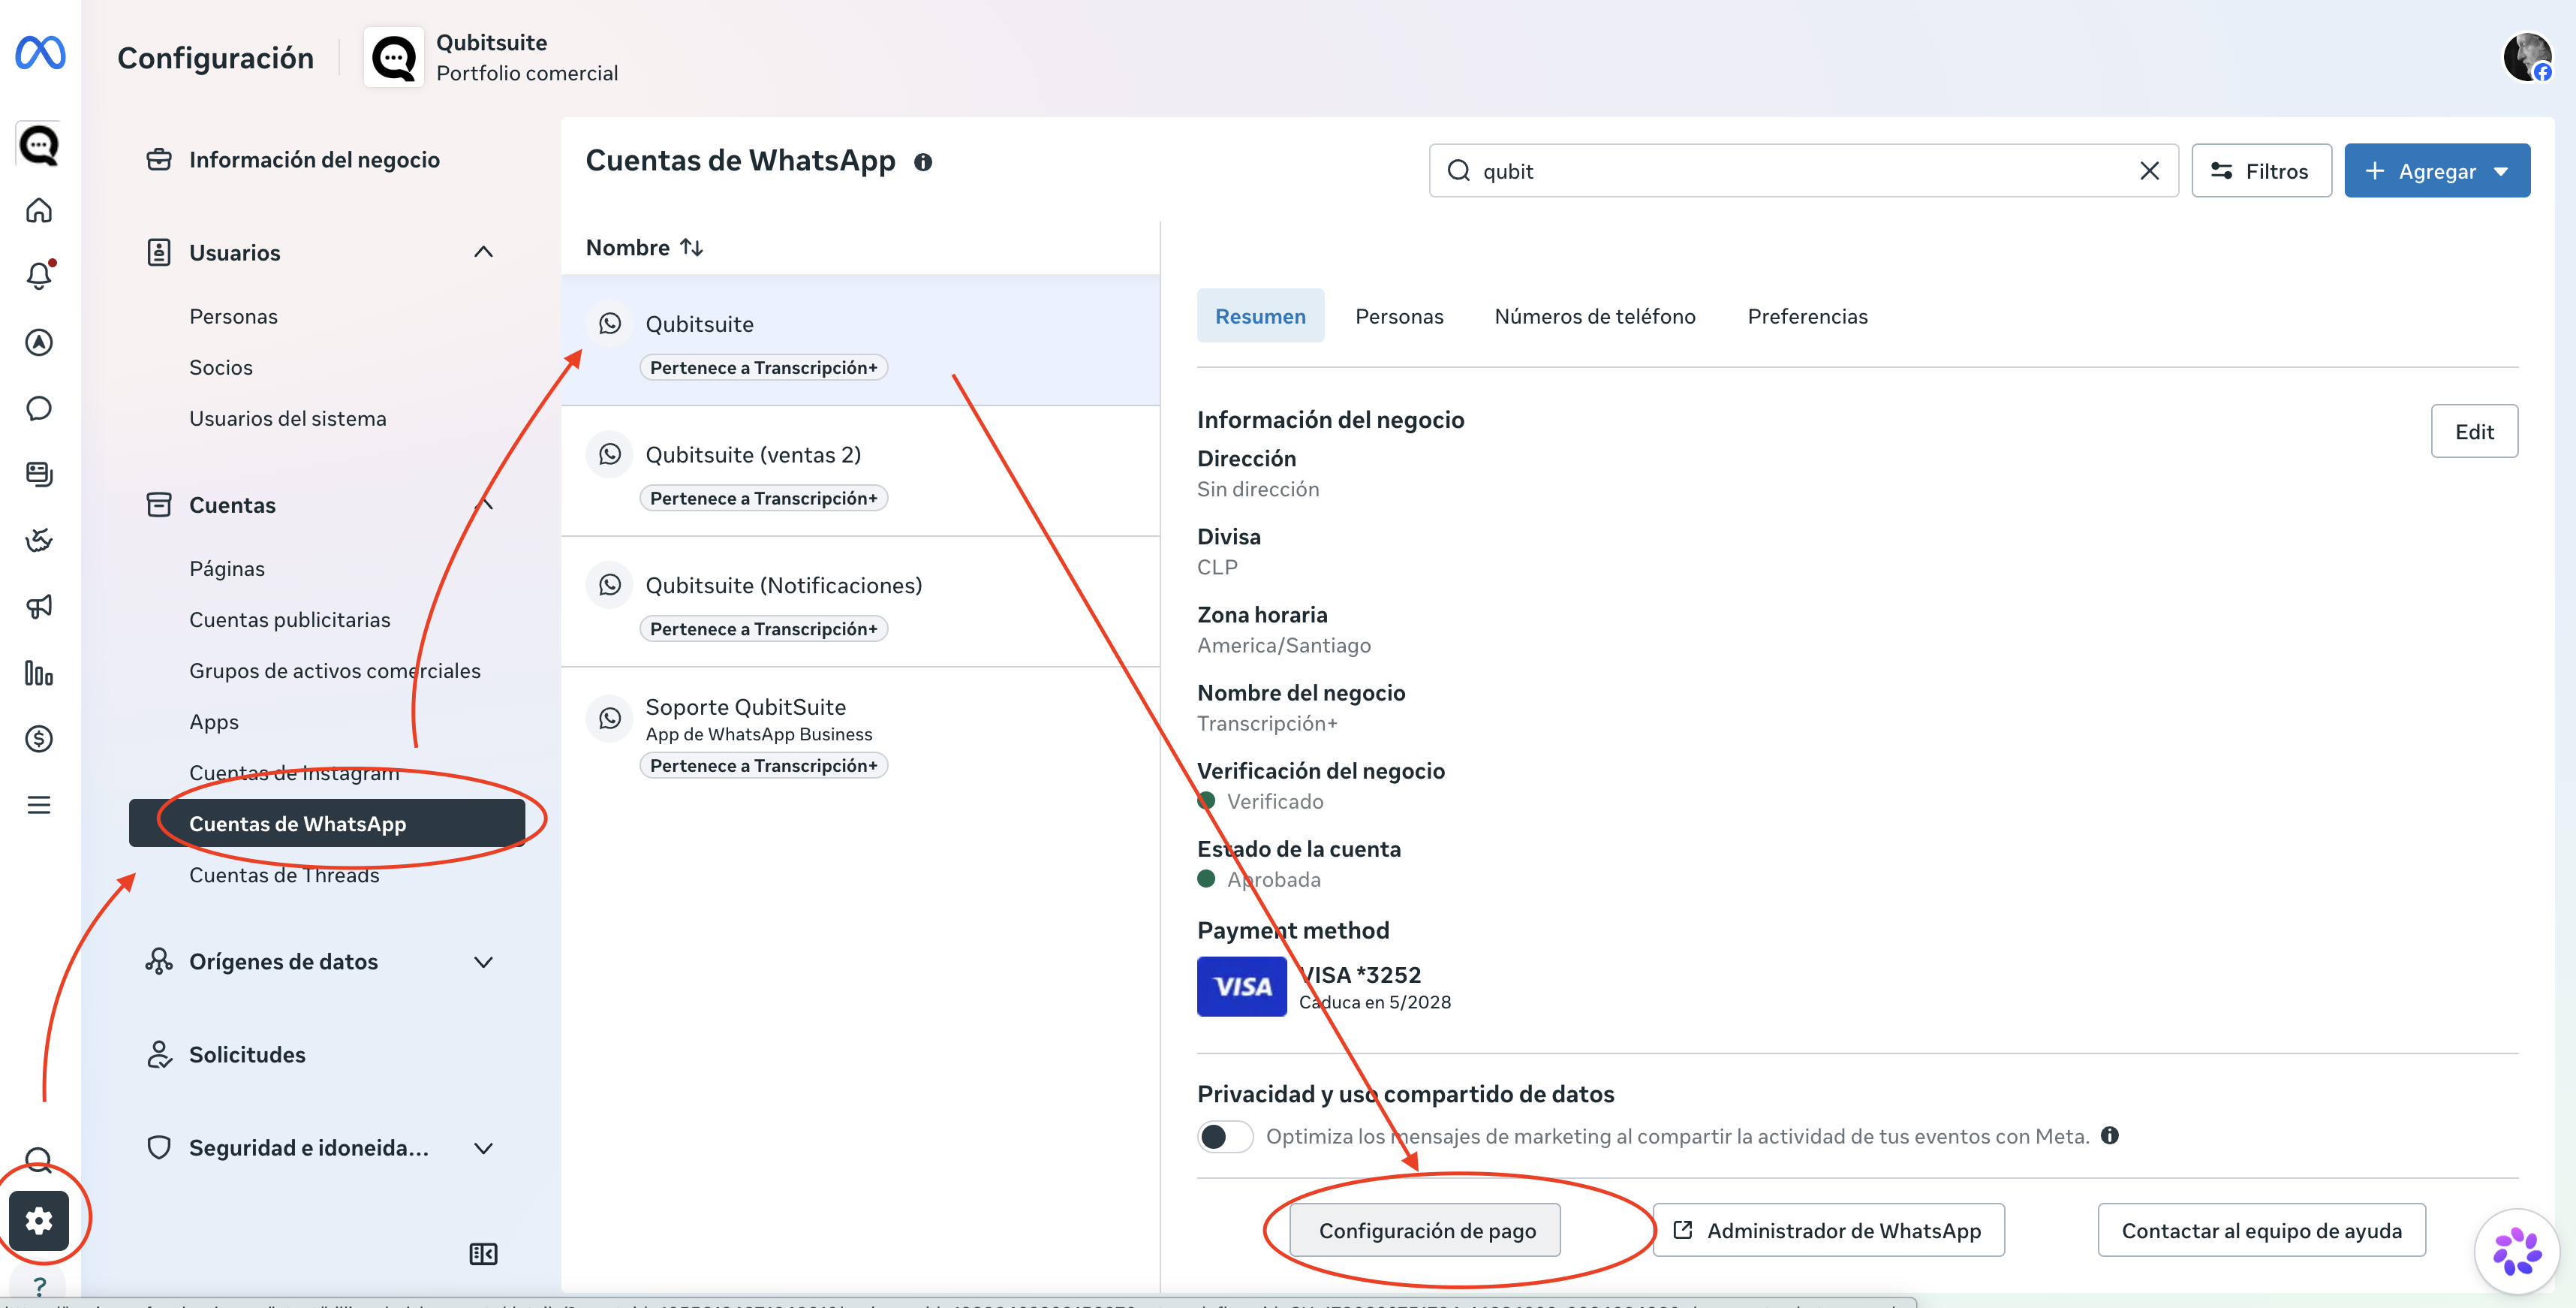
Task: Go to Home icon in left rail
Action: coord(39,210)
